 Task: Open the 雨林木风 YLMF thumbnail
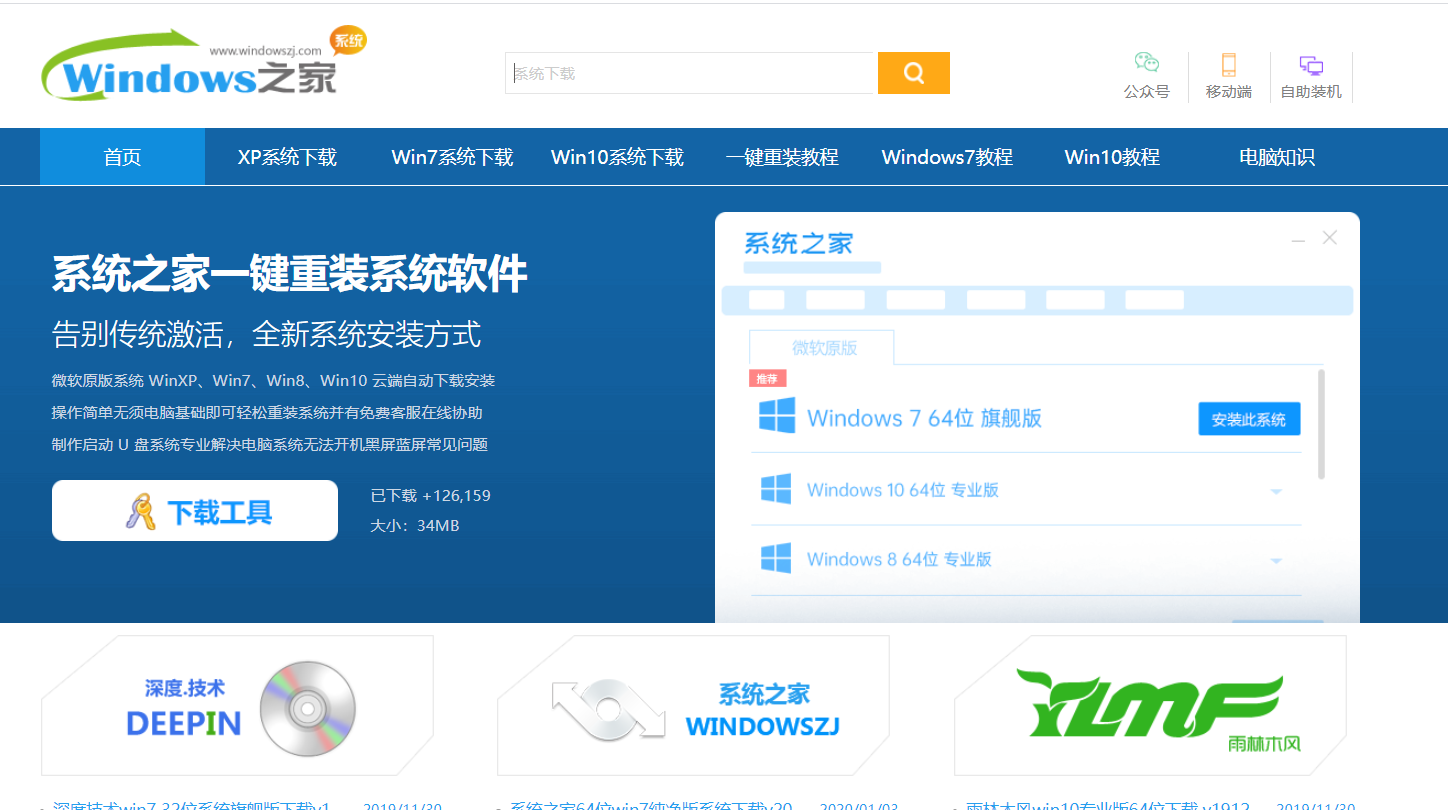point(1157,705)
